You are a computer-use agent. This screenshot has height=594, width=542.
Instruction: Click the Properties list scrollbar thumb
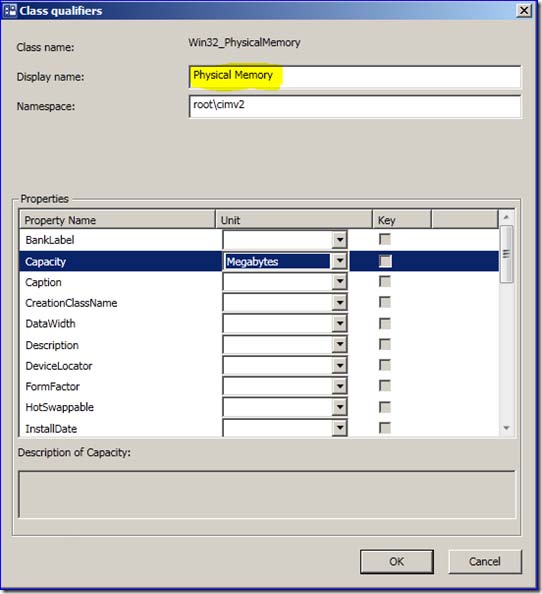point(506,254)
